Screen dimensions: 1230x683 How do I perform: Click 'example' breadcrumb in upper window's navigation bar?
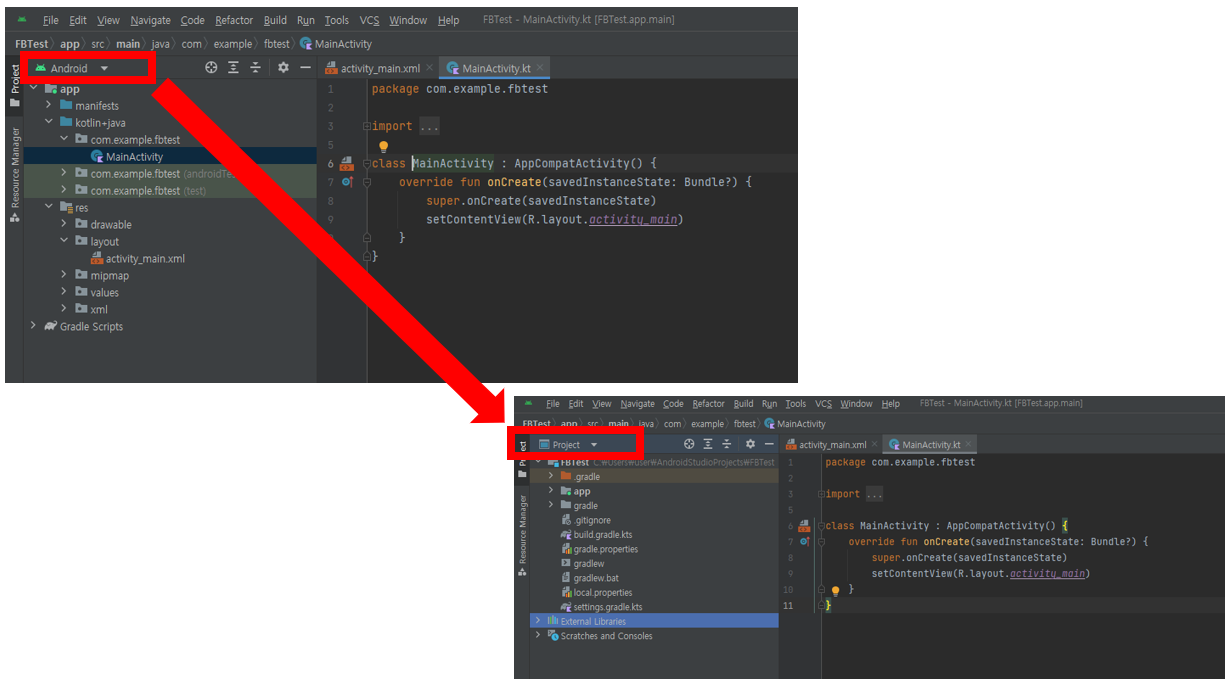(233, 44)
